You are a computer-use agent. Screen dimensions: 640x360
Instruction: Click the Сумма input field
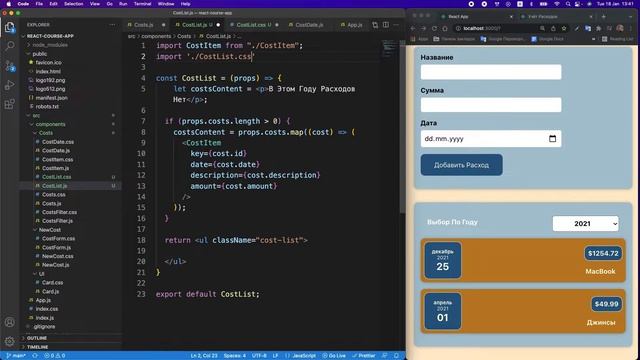(x=491, y=104)
